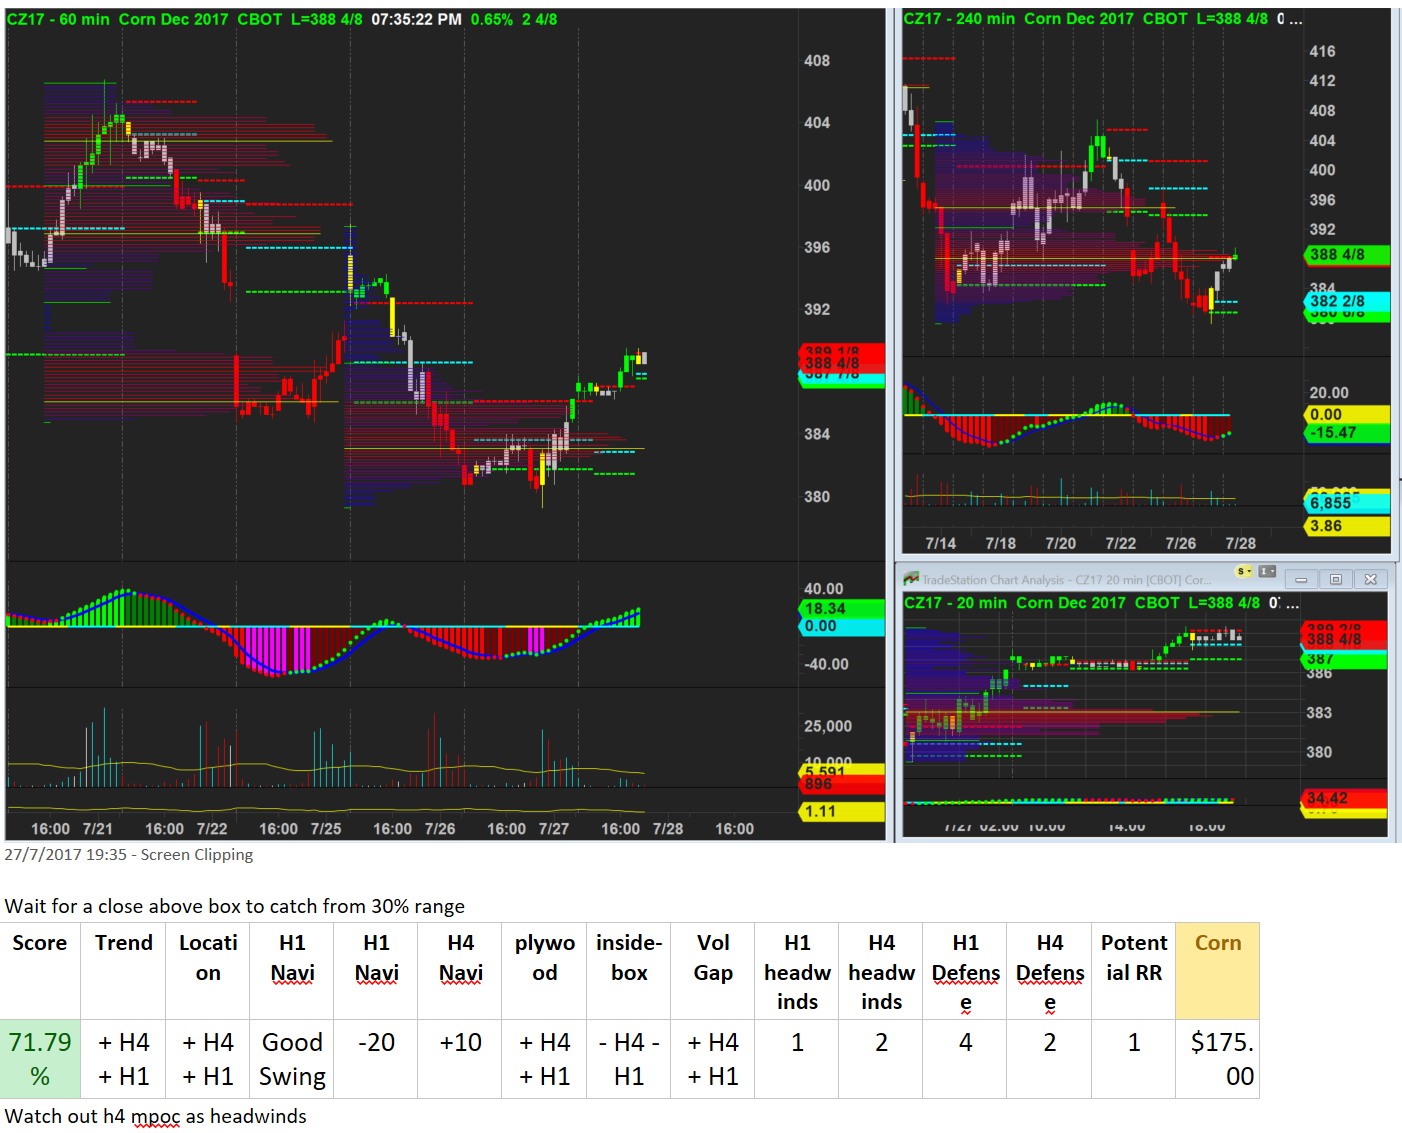1402x1133 pixels.
Task: Click the CZ17 - 60 min chart title text
Action: [x=58, y=19]
